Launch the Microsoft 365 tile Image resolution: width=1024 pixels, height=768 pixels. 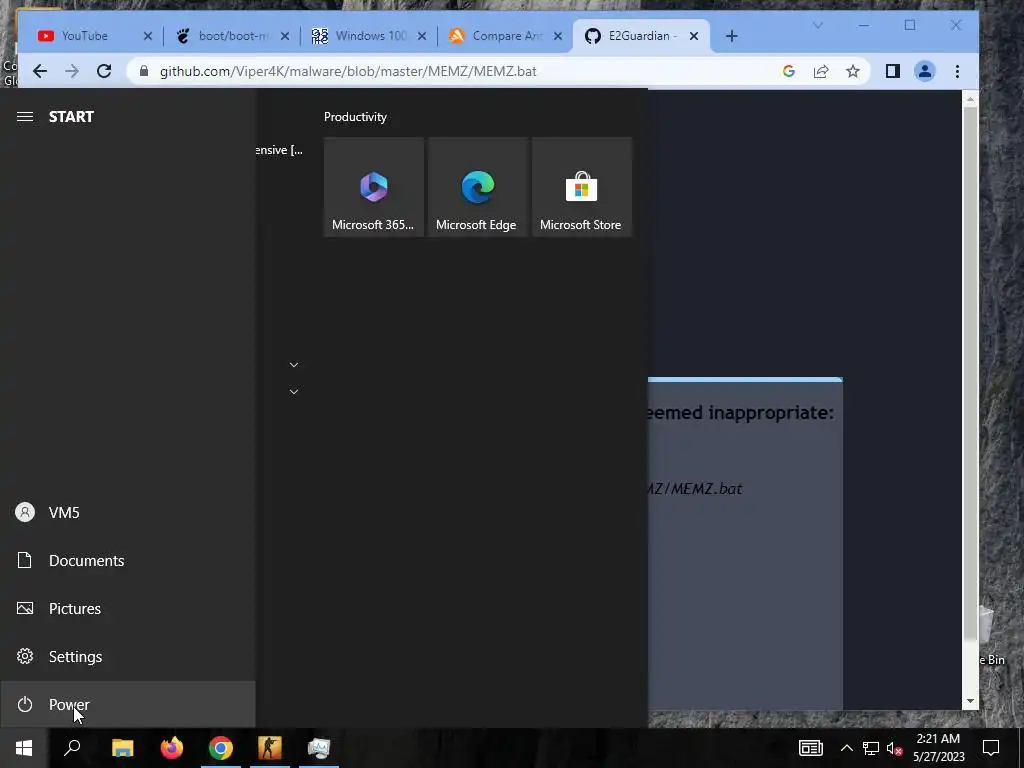374,187
